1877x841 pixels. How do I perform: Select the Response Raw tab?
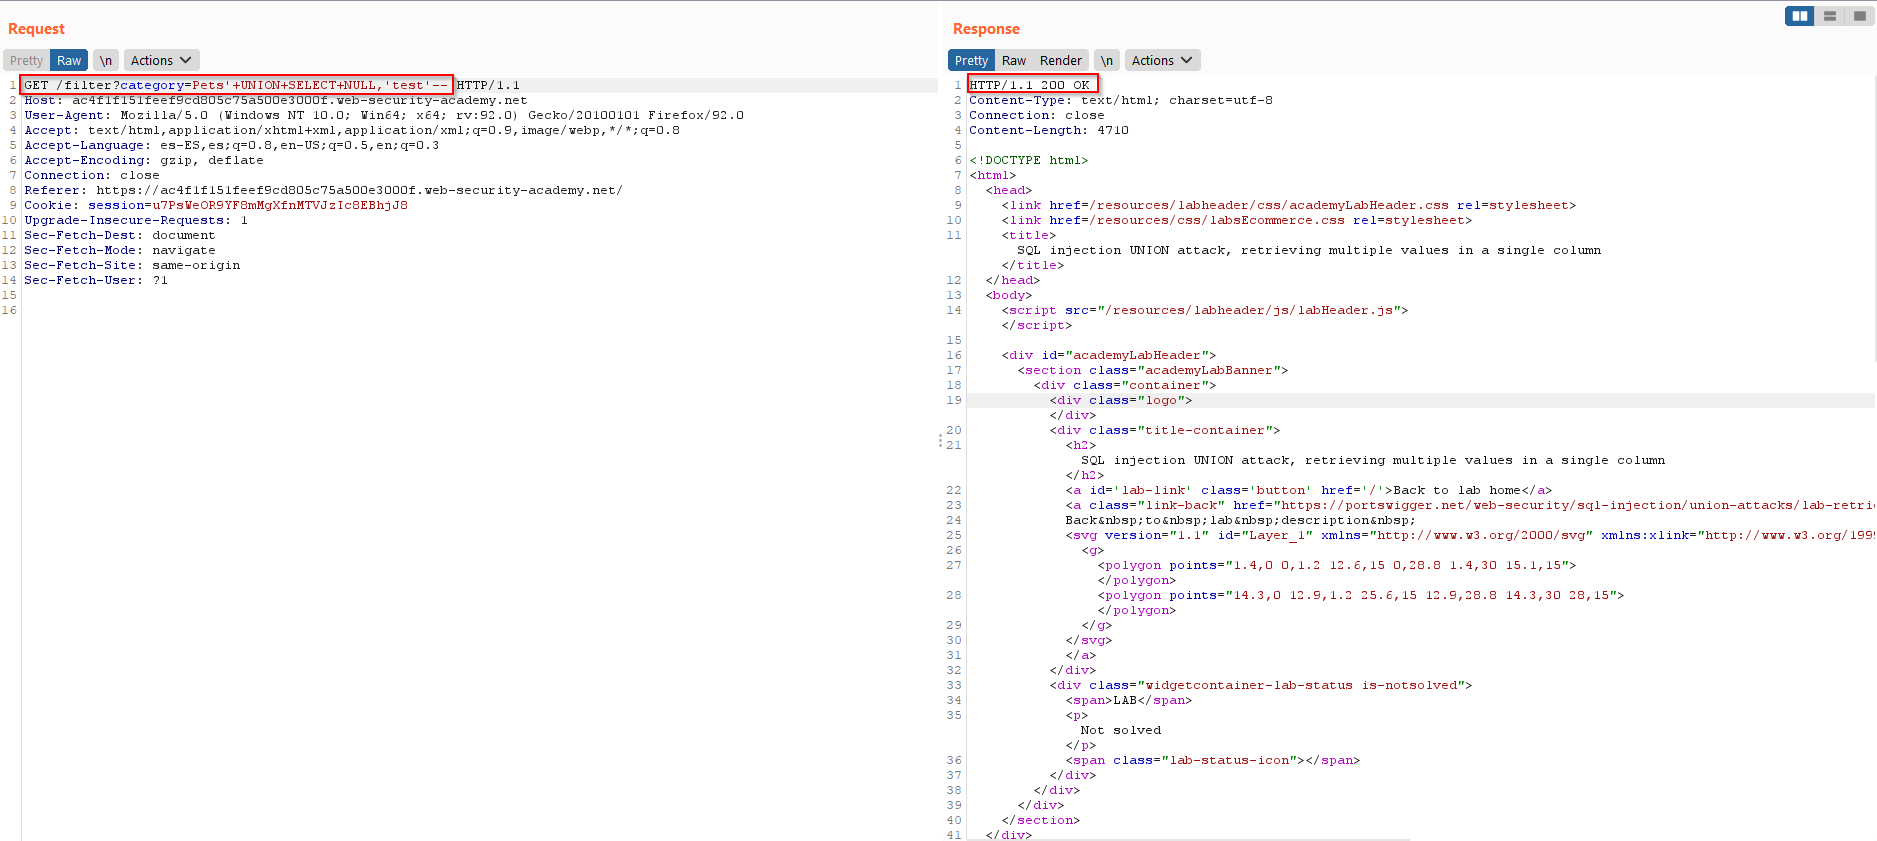pyautogui.click(x=1014, y=60)
